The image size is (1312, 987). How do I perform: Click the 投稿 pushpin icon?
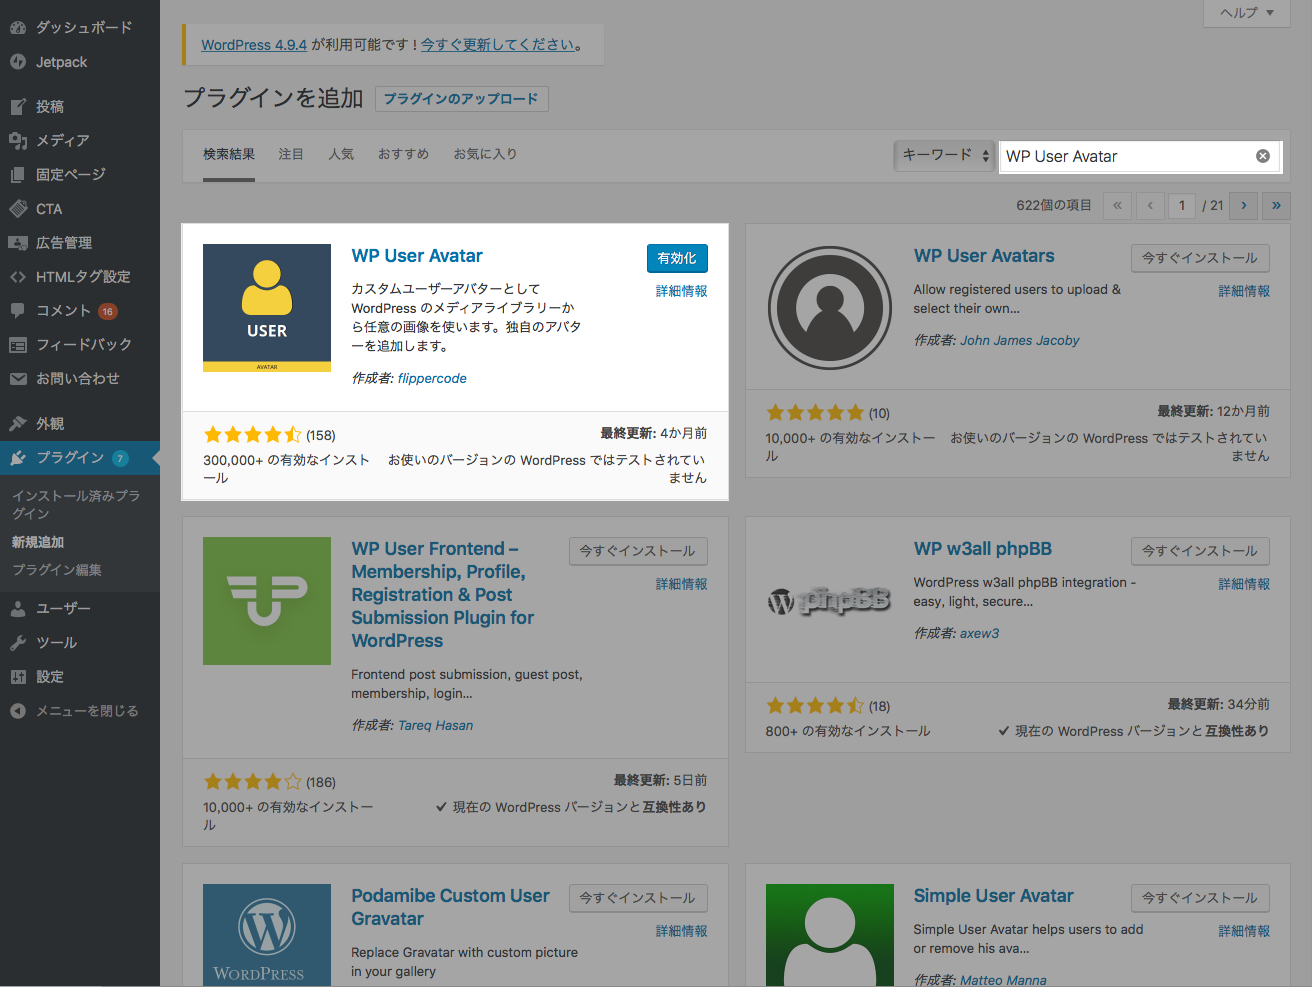[18, 107]
